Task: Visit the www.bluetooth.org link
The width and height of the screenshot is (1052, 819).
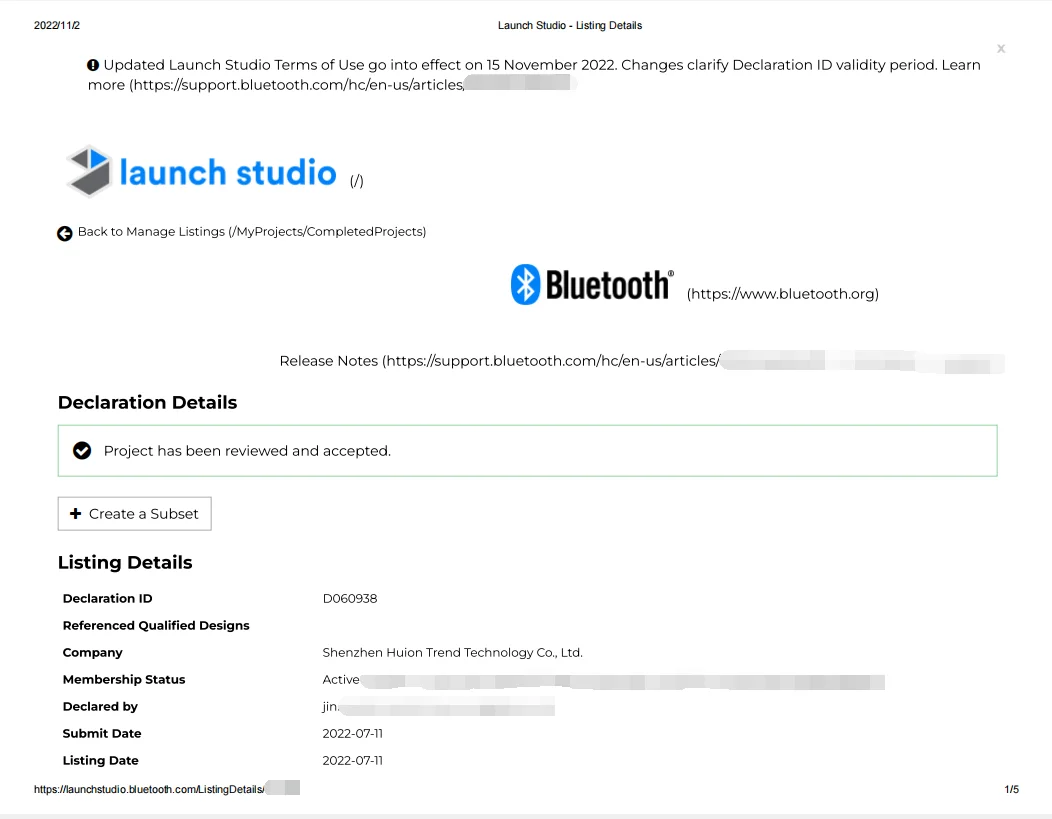Action: [782, 294]
